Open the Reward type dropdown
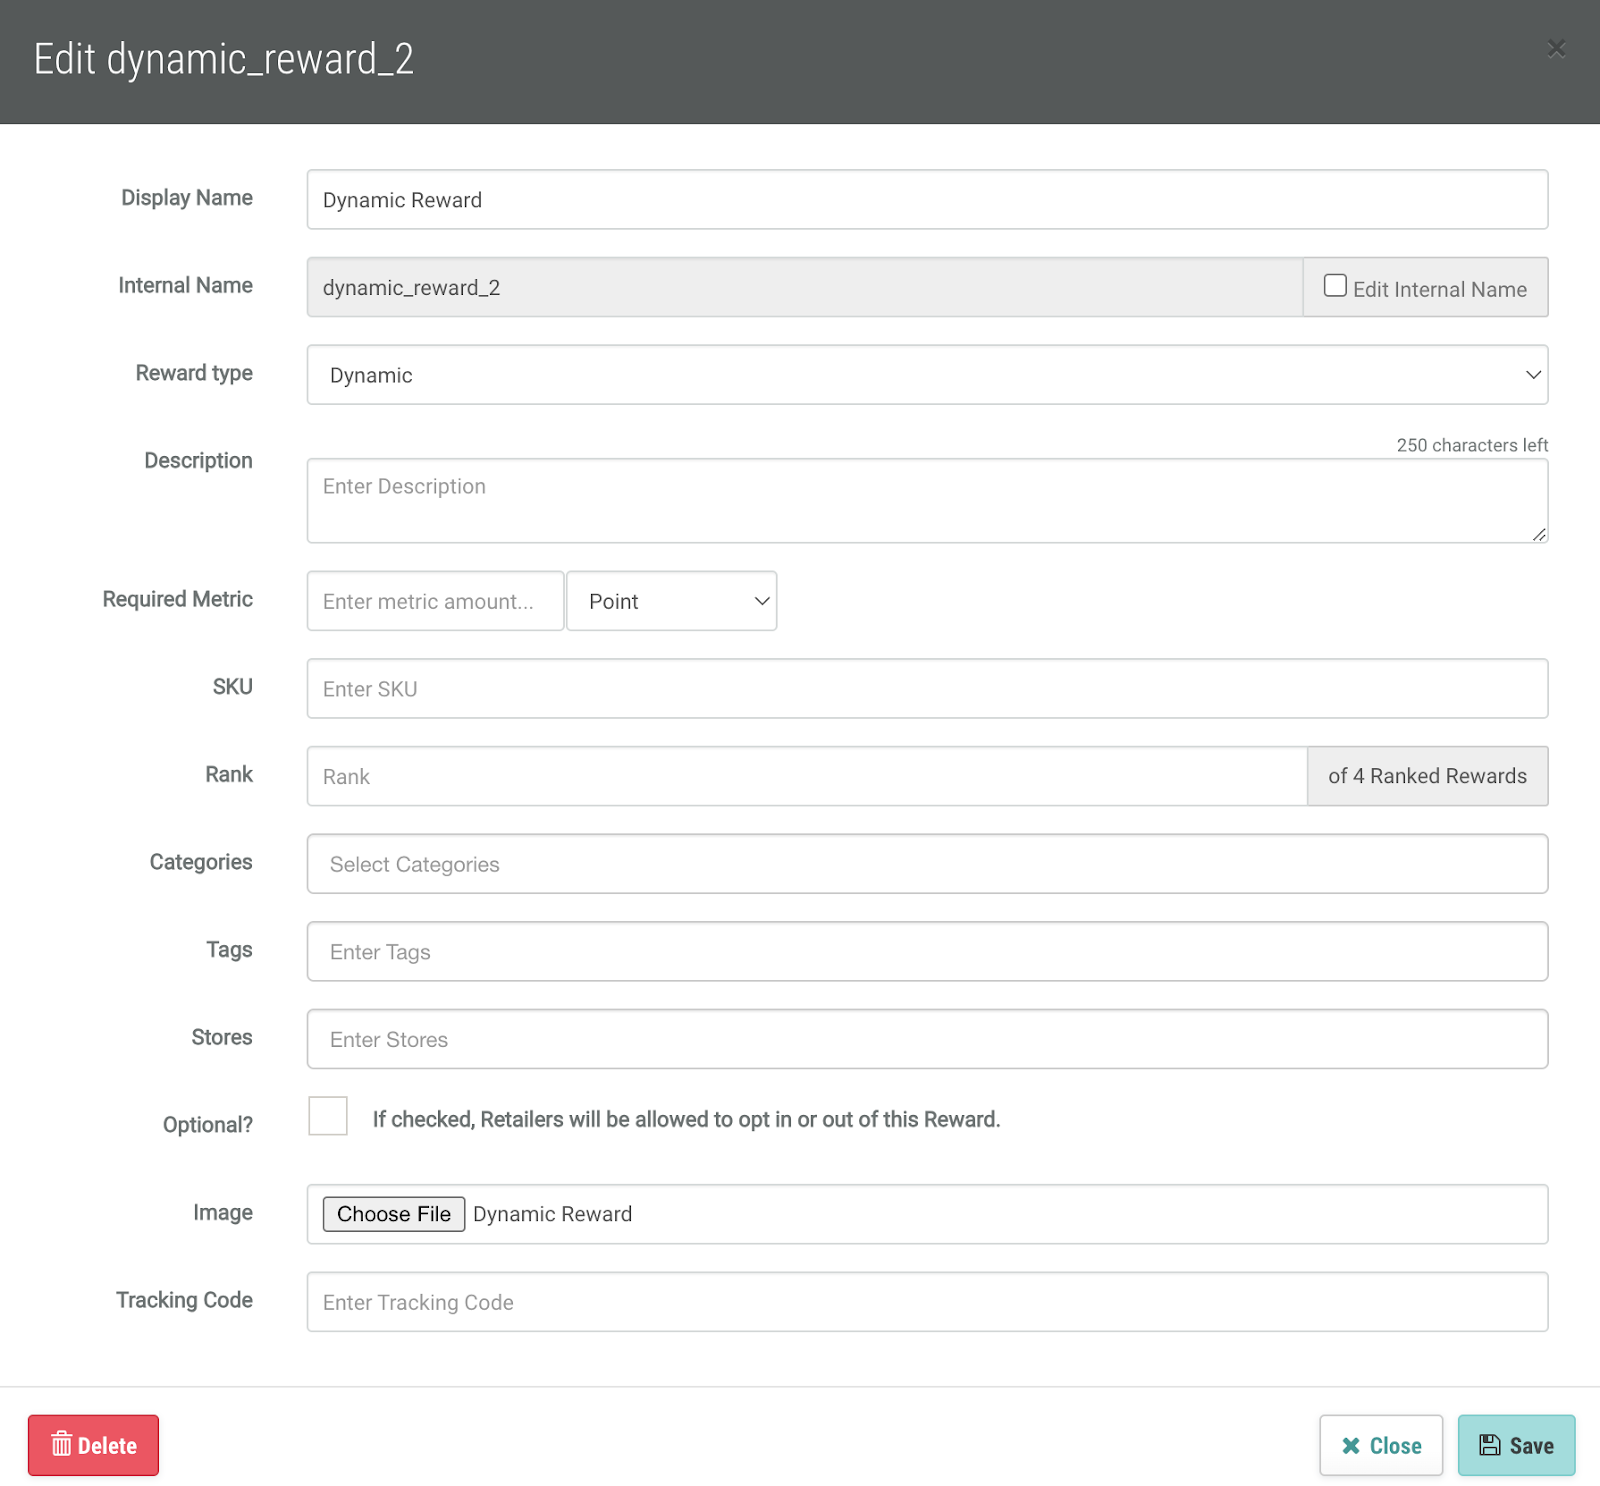This screenshot has height=1486, width=1600. pos(927,375)
